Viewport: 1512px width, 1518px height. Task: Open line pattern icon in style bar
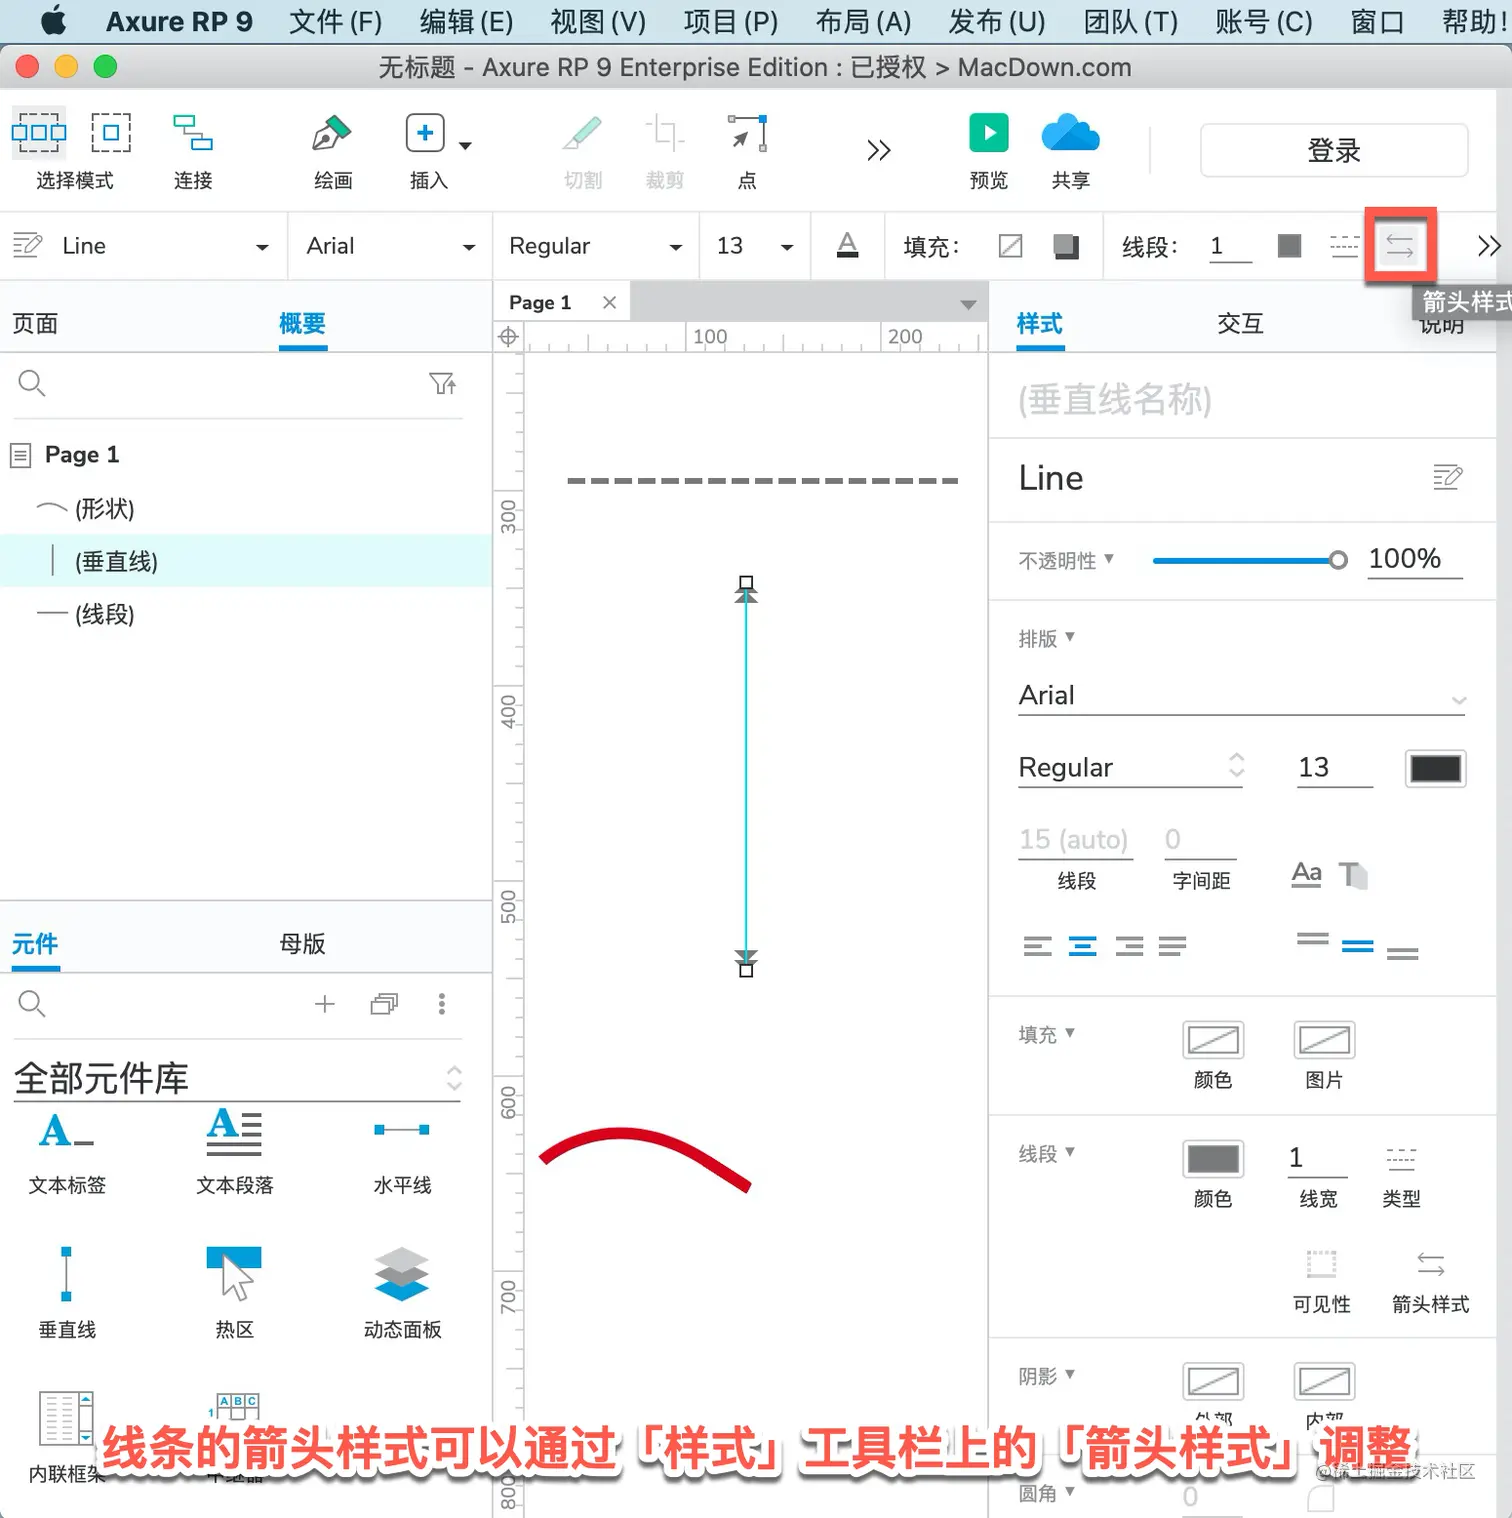click(1344, 246)
